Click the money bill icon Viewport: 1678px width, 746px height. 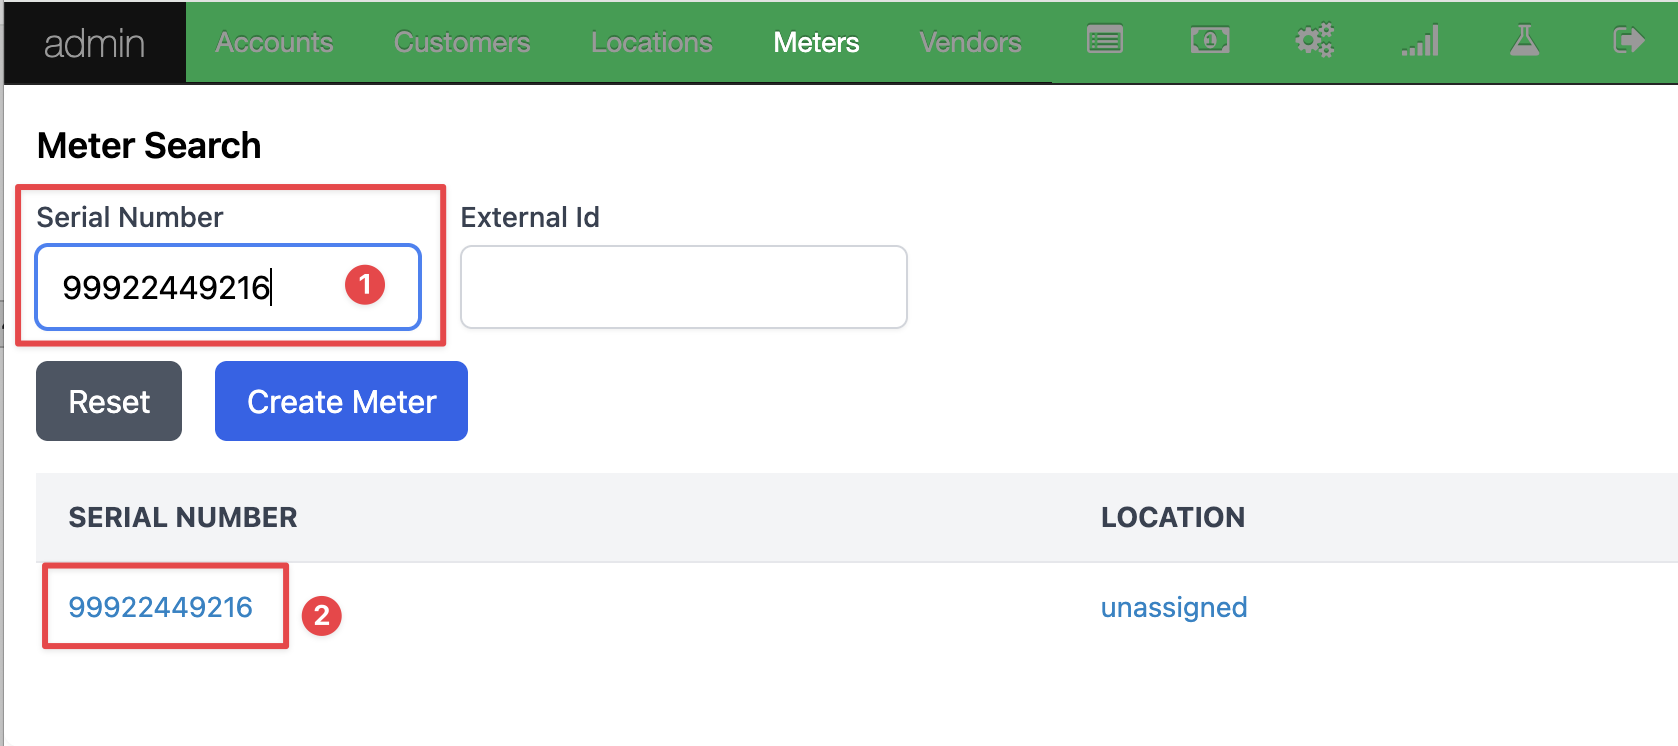click(1210, 41)
